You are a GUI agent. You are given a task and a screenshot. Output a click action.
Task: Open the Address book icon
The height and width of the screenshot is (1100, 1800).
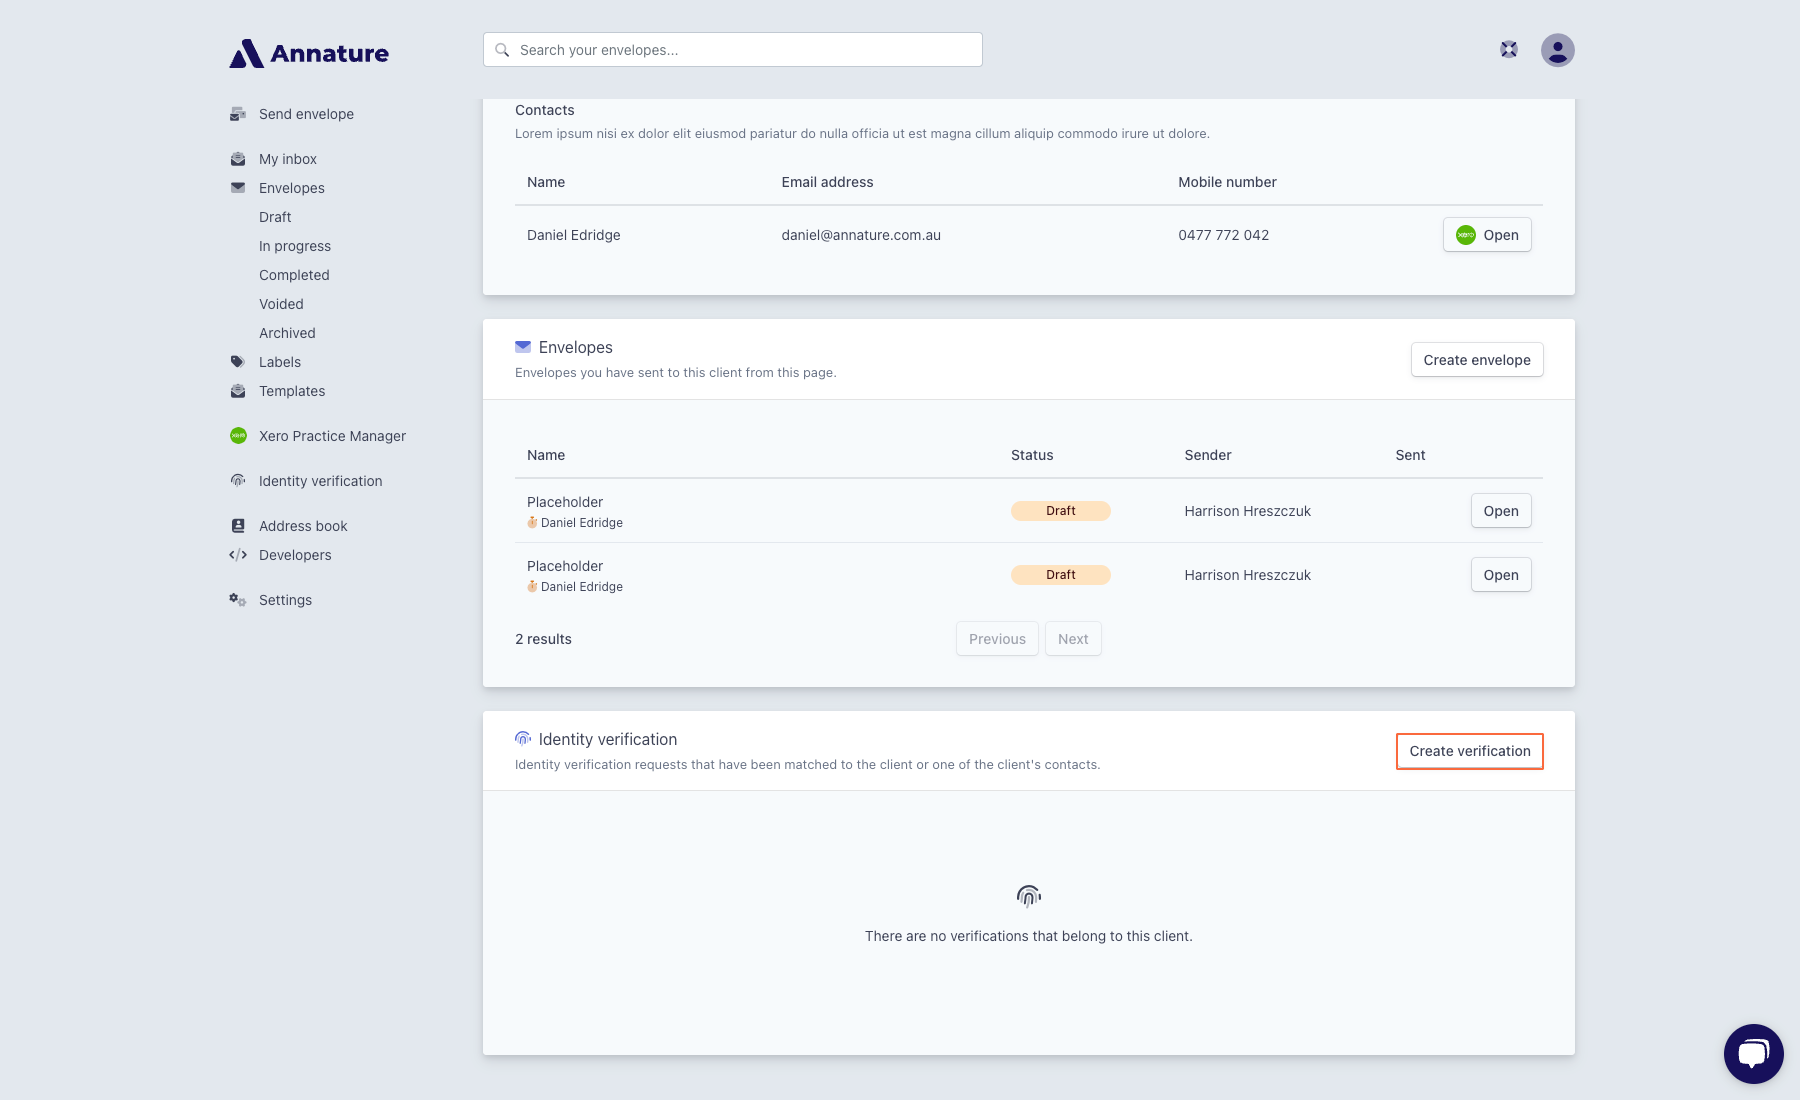(237, 525)
